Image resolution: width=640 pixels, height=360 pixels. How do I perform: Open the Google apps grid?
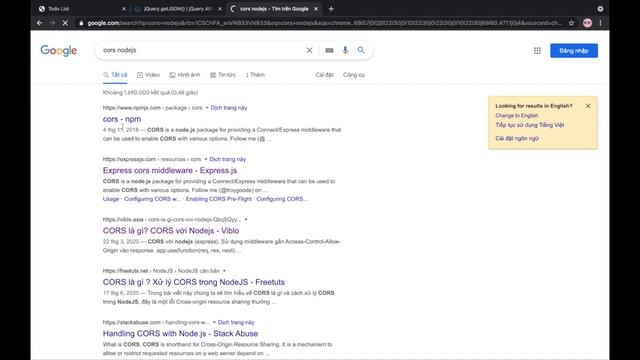pos(537,51)
